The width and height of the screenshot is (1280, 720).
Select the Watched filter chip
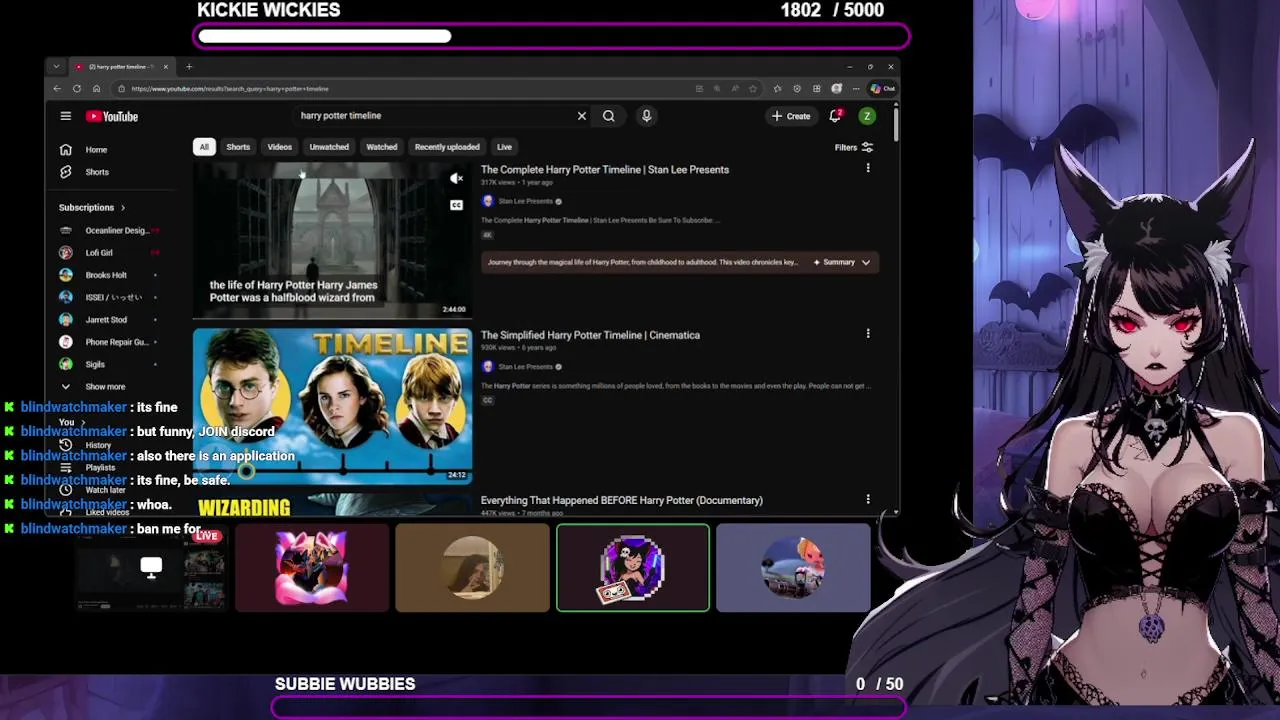pos(381,147)
